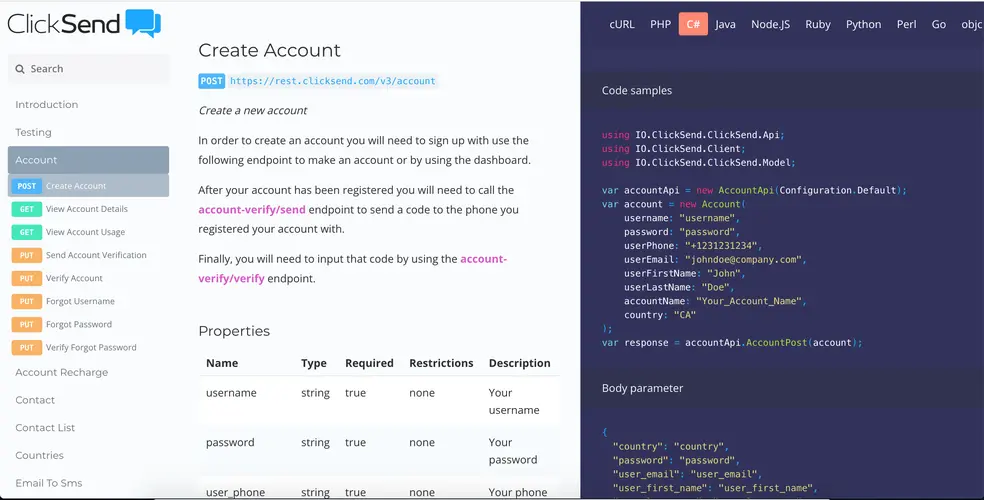This screenshot has height=500, width=984.
Task: Click the rest.clicksend.com/v3/account endpoint URL
Action: tap(333, 81)
